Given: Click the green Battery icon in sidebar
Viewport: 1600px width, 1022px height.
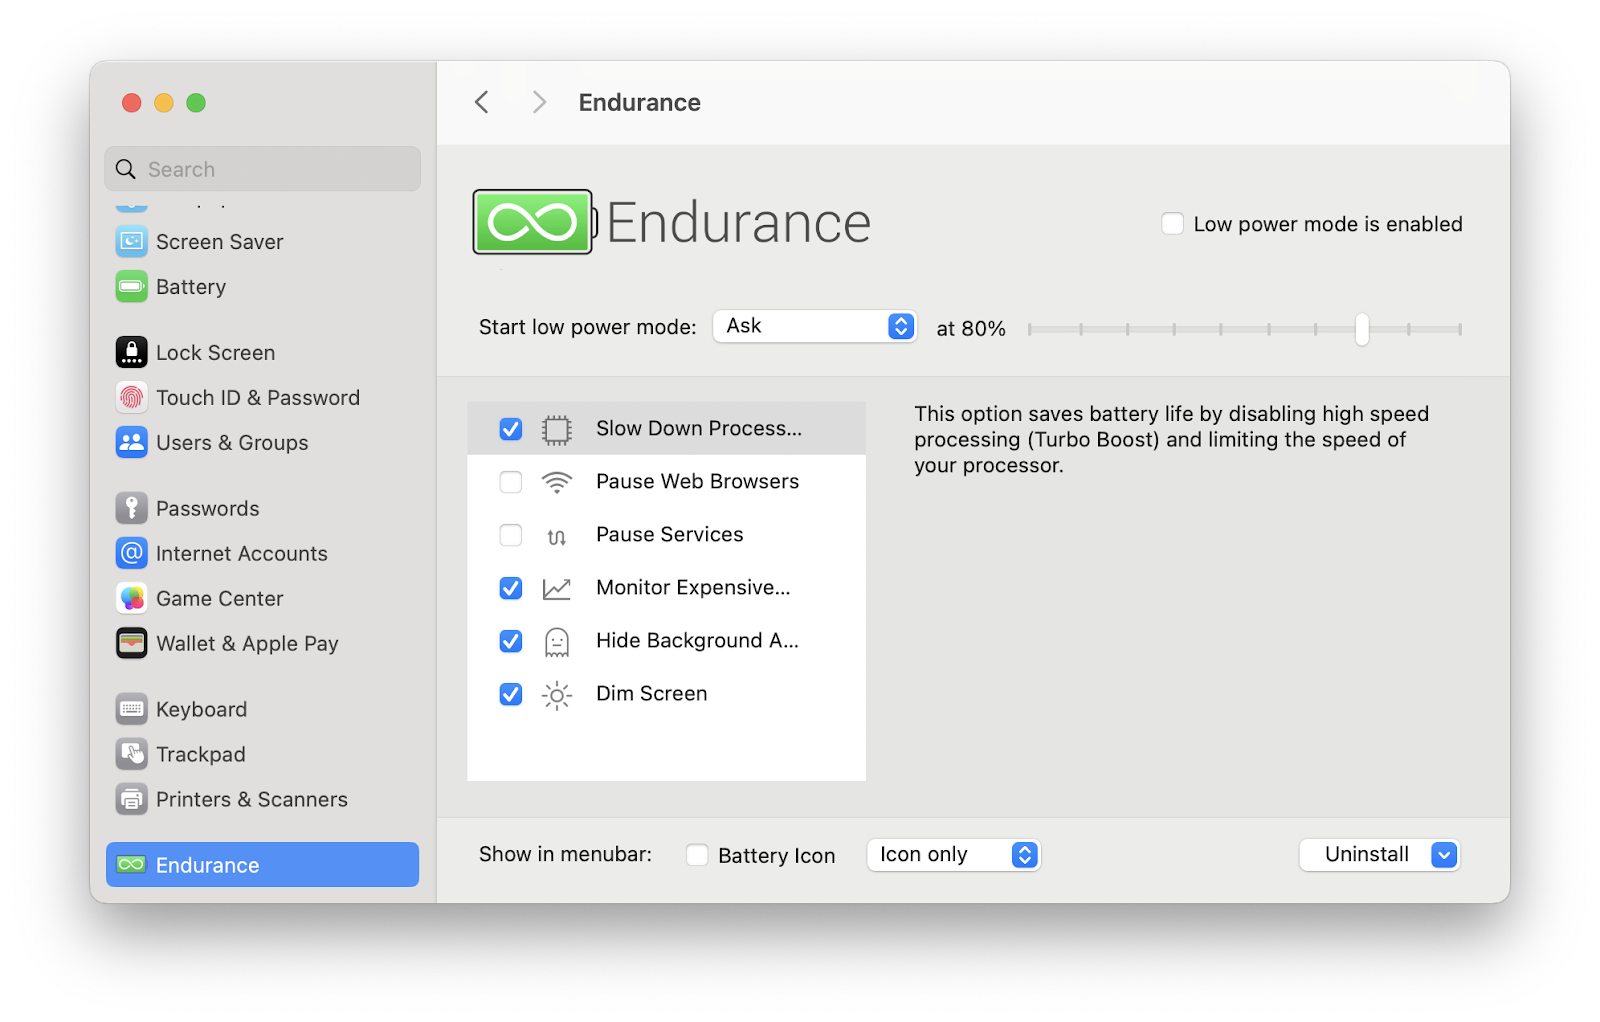Looking at the screenshot, I should pos(131,287).
